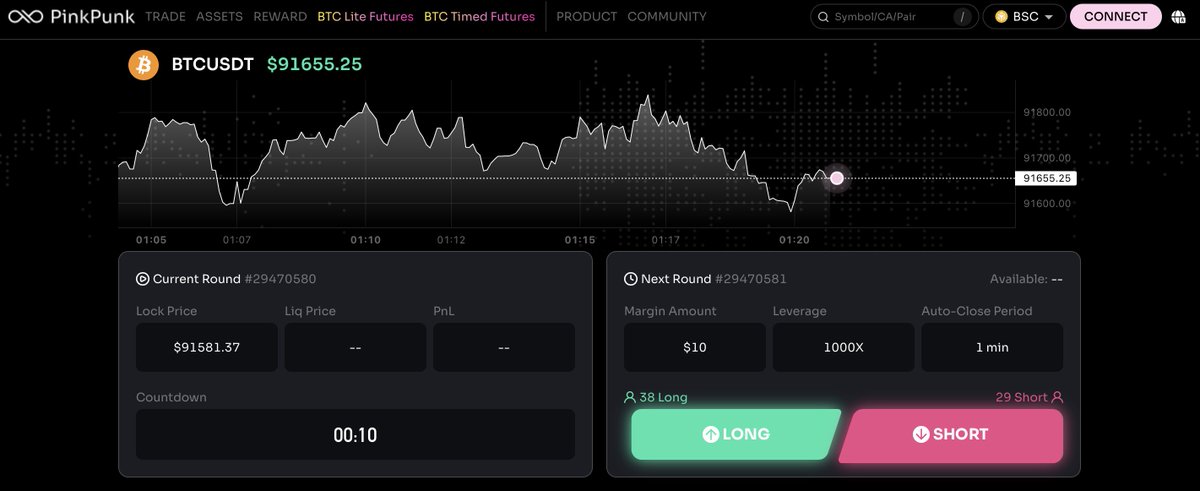Click the 91700.00 axis label
The width and height of the screenshot is (1200, 491).
1047,158
